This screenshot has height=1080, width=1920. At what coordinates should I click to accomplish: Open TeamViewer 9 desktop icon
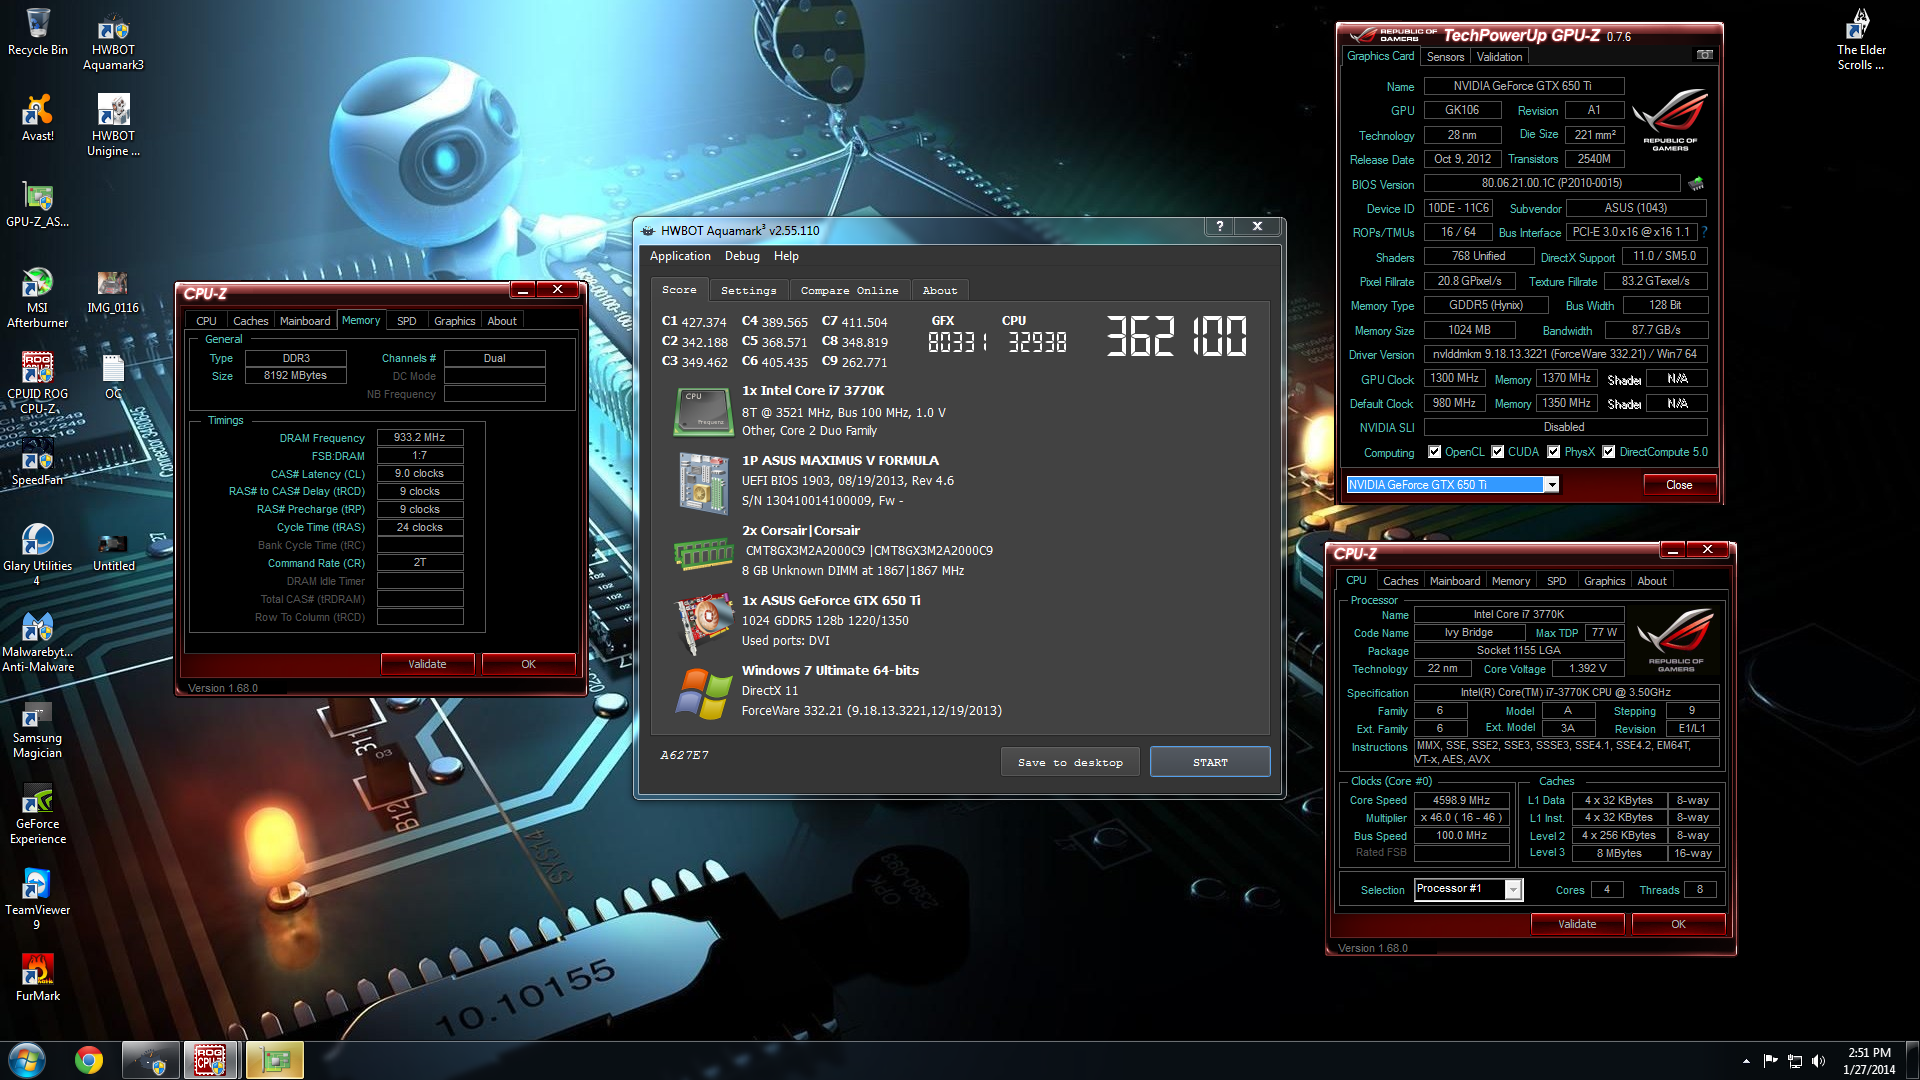point(38,900)
